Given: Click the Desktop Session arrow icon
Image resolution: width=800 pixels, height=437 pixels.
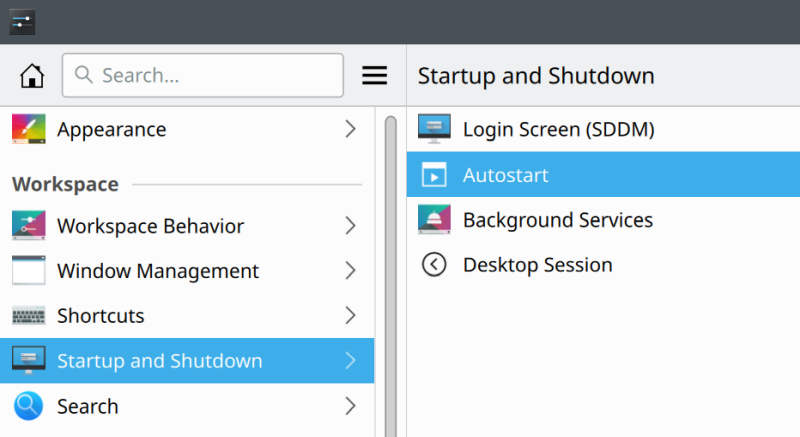Looking at the screenshot, I should (x=434, y=265).
